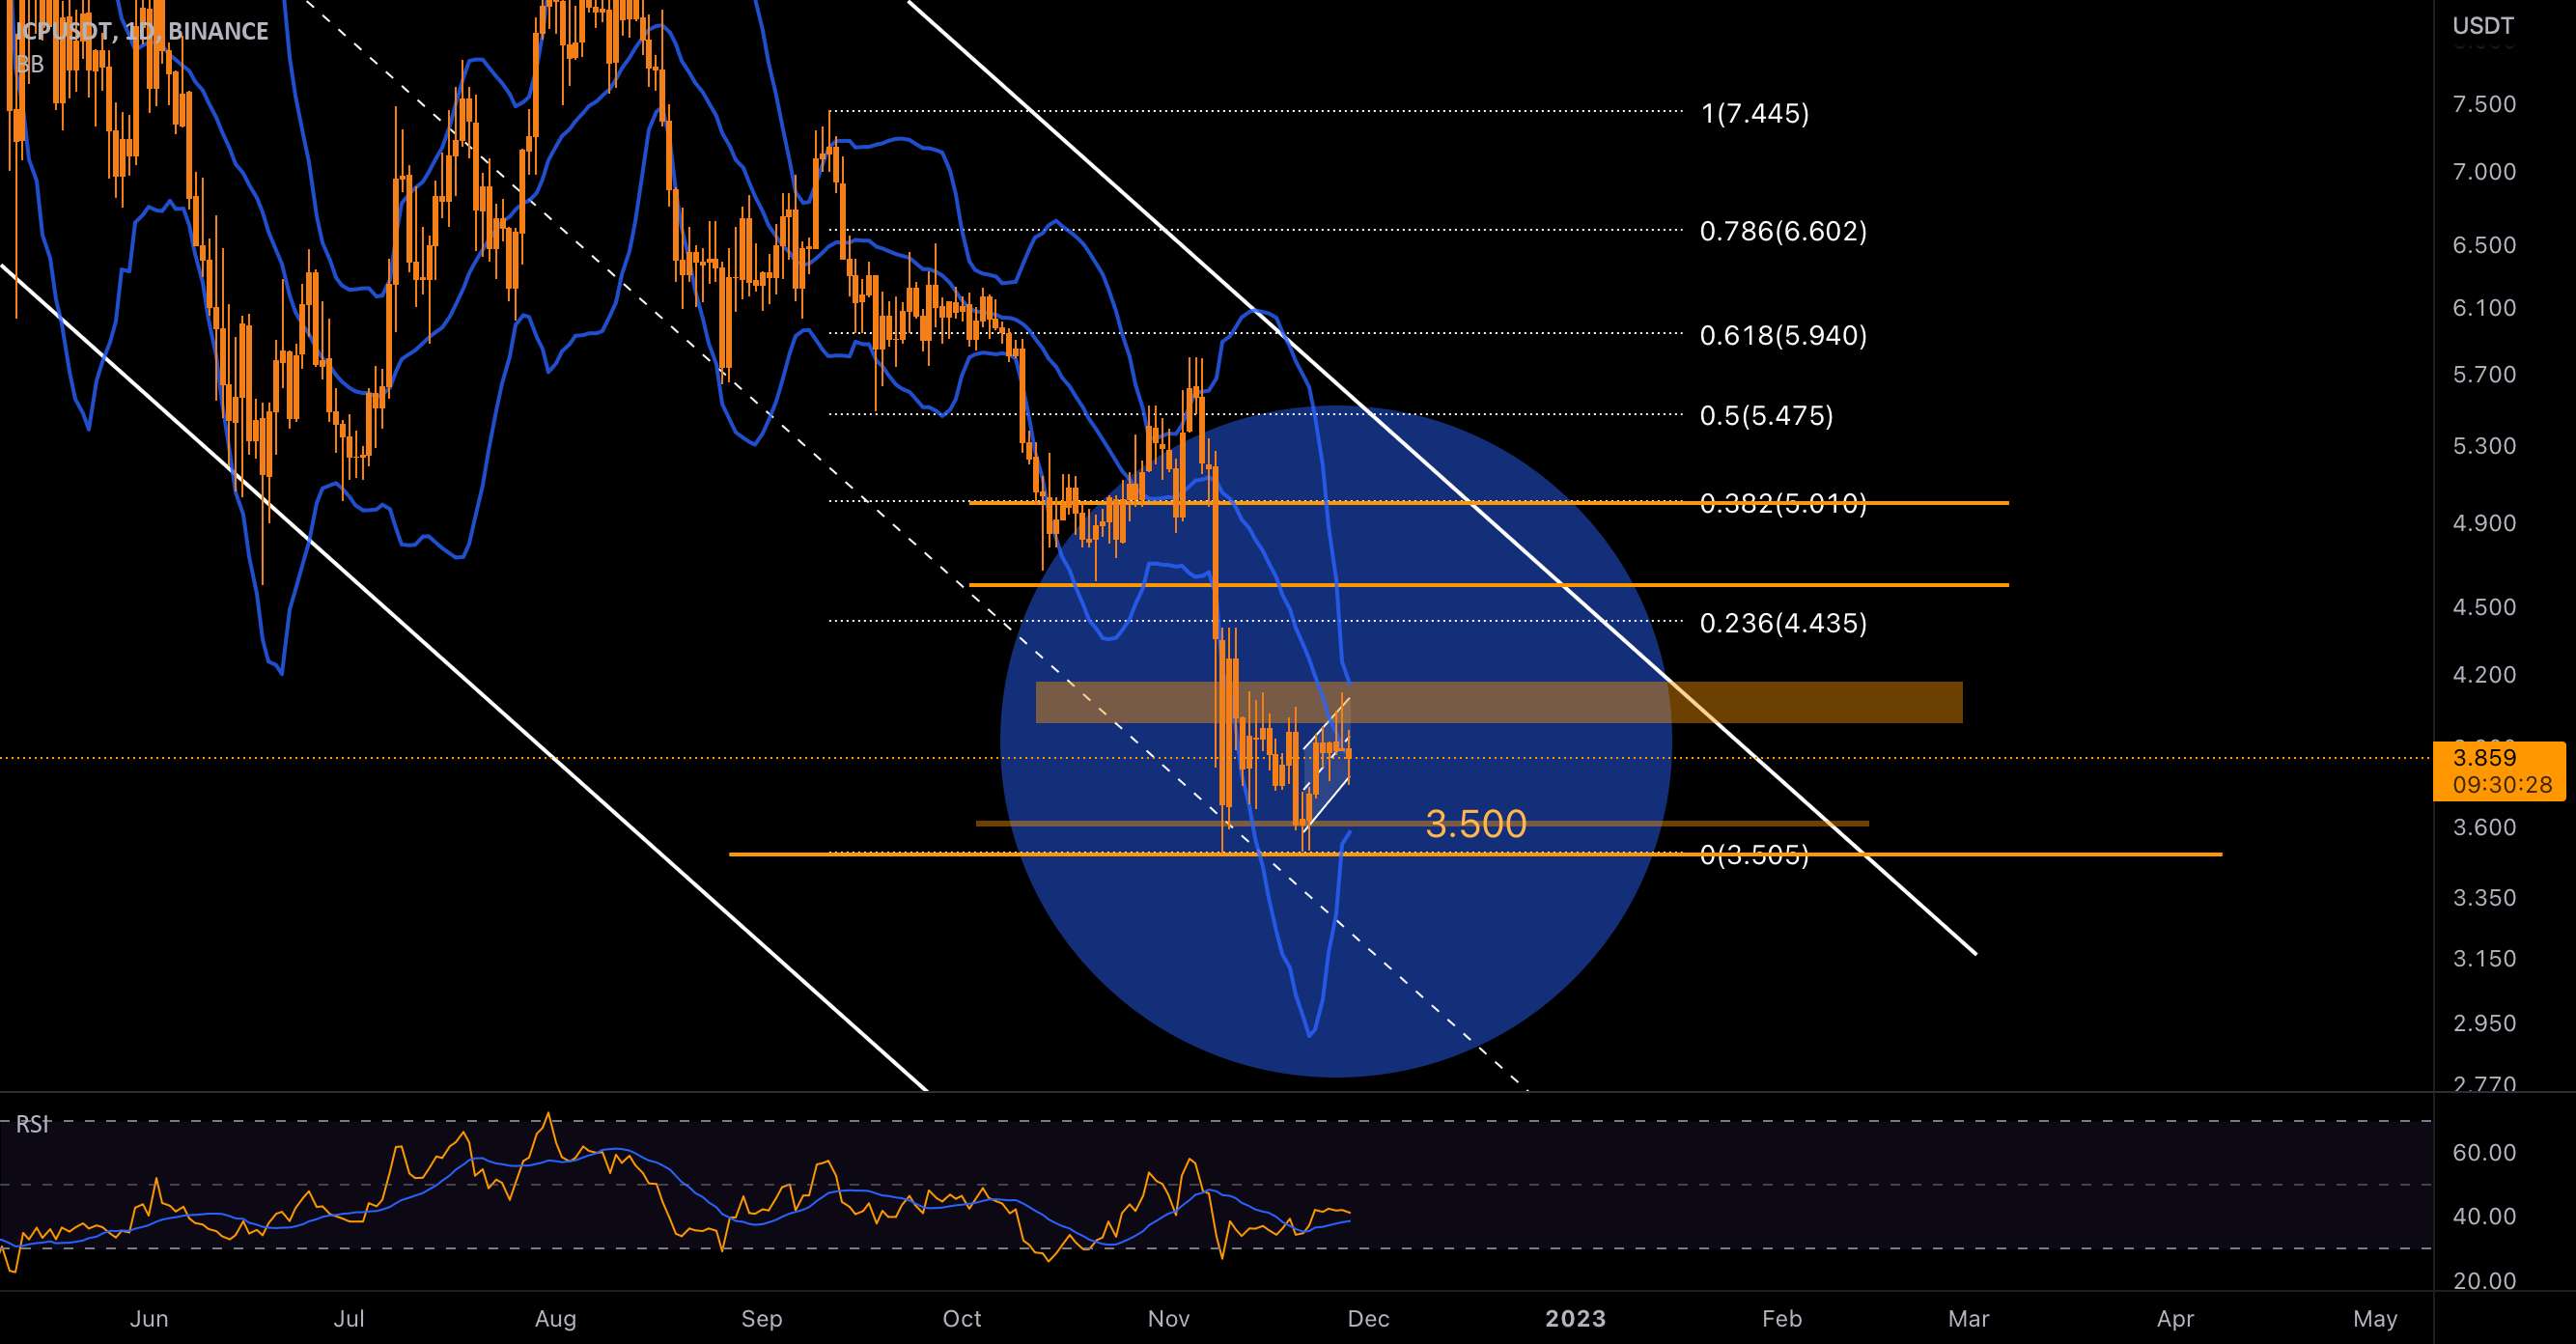
Task: Click the 2023 label on time axis
Action: (1575, 1318)
